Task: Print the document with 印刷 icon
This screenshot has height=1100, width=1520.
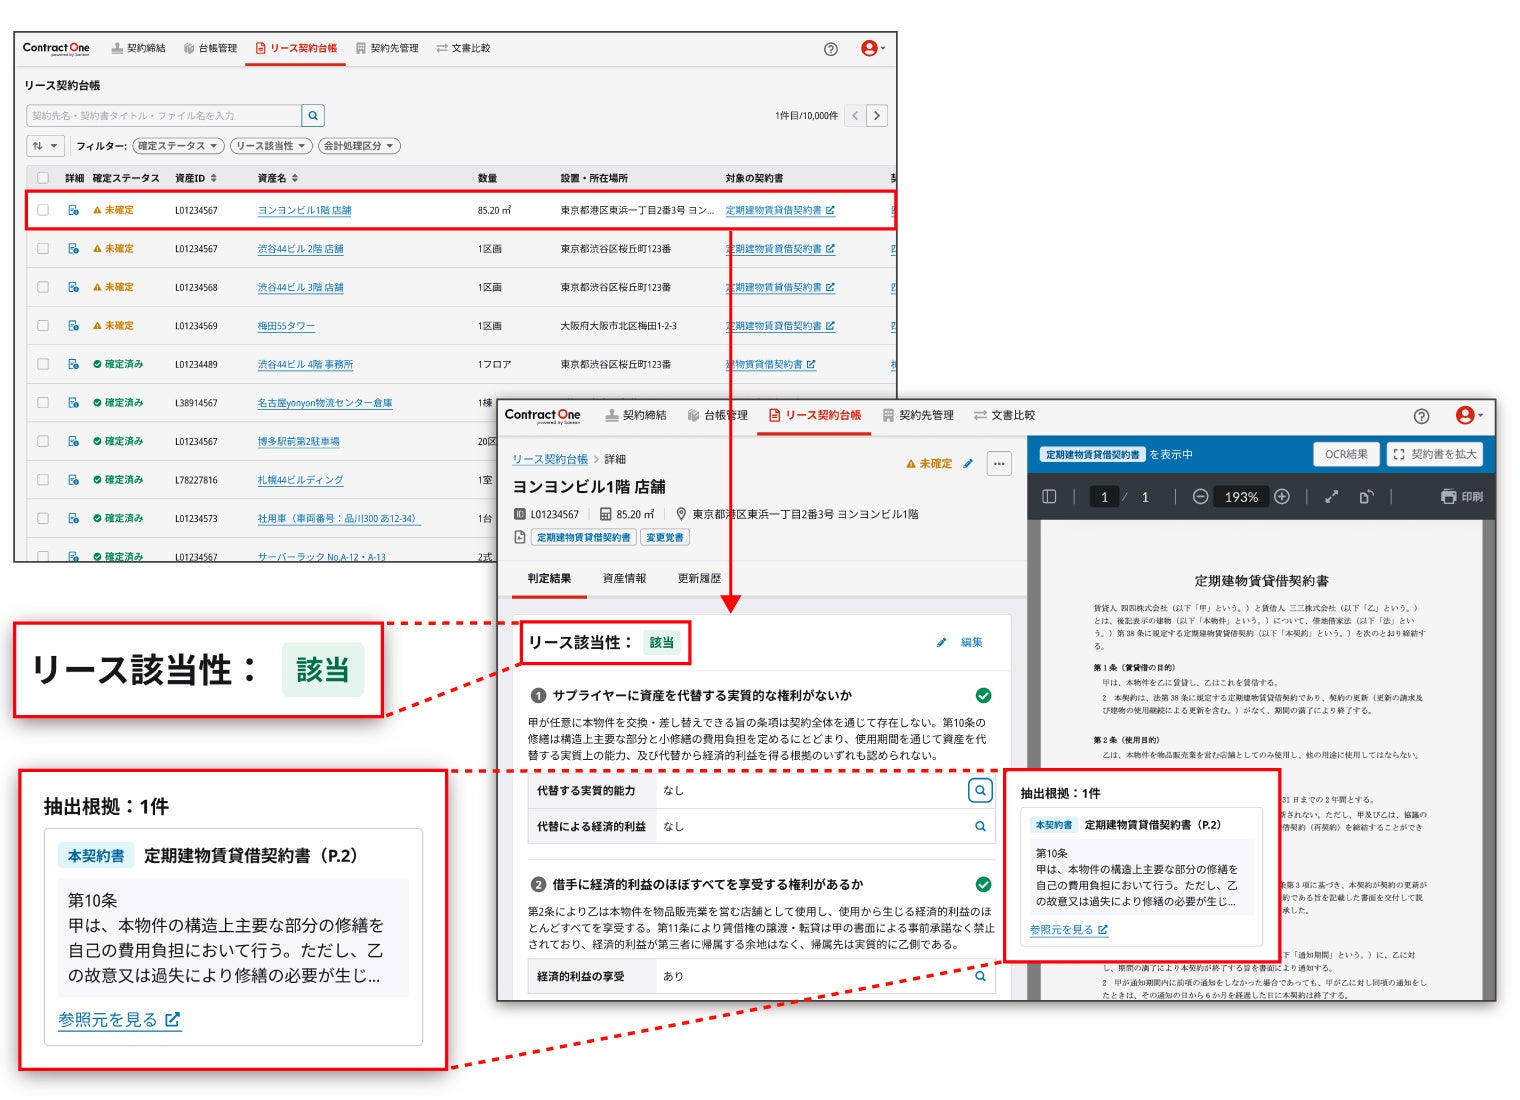Action: click(1461, 497)
